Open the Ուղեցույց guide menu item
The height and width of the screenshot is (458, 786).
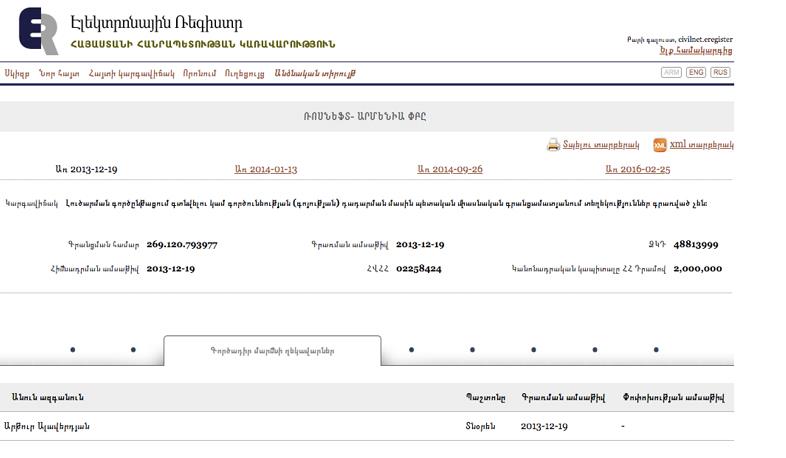point(244,74)
